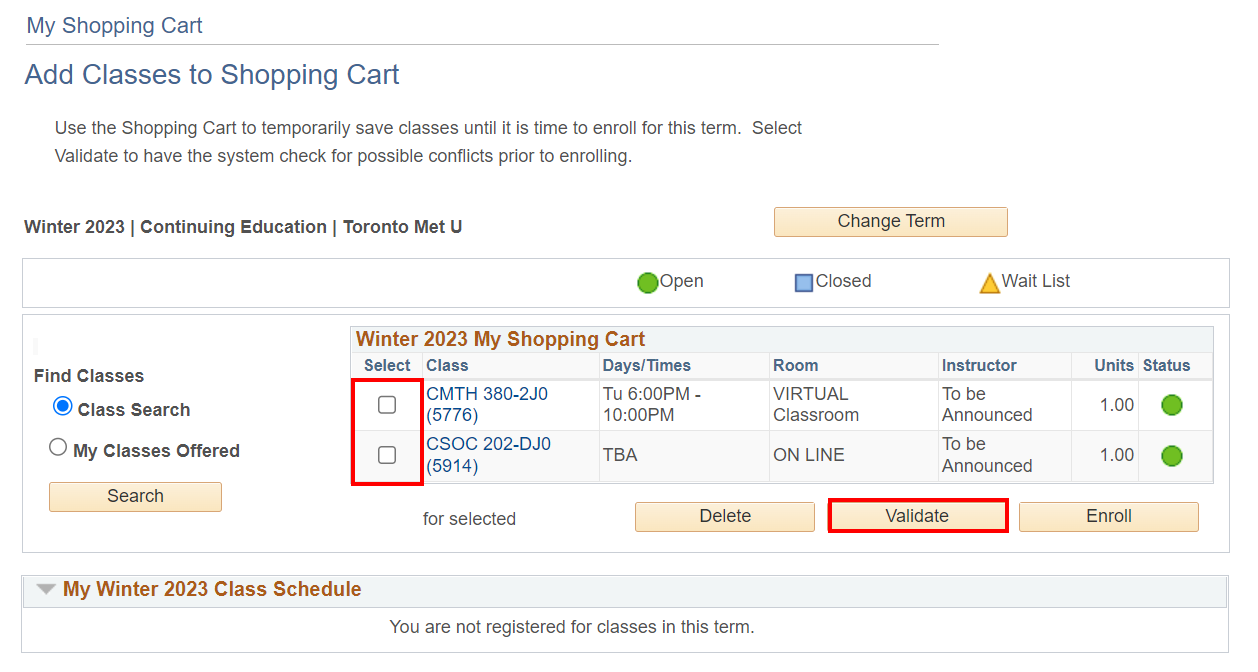This screenshot has width=1258, height=672.
Task: Click the yellow Wait List triangle icon
Action: [x=989, y=283]
